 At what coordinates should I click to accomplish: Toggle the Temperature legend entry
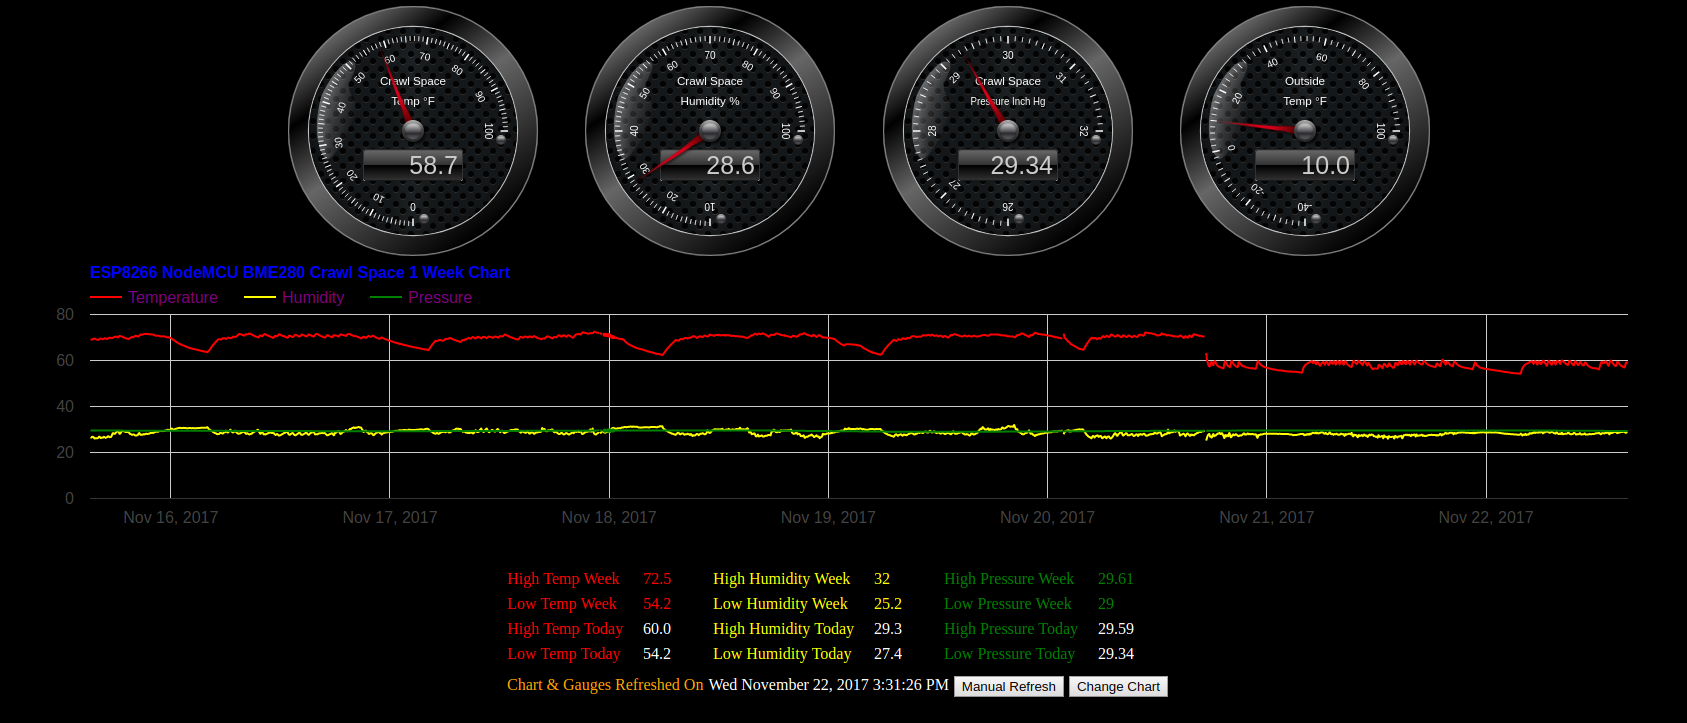point(154,297)
